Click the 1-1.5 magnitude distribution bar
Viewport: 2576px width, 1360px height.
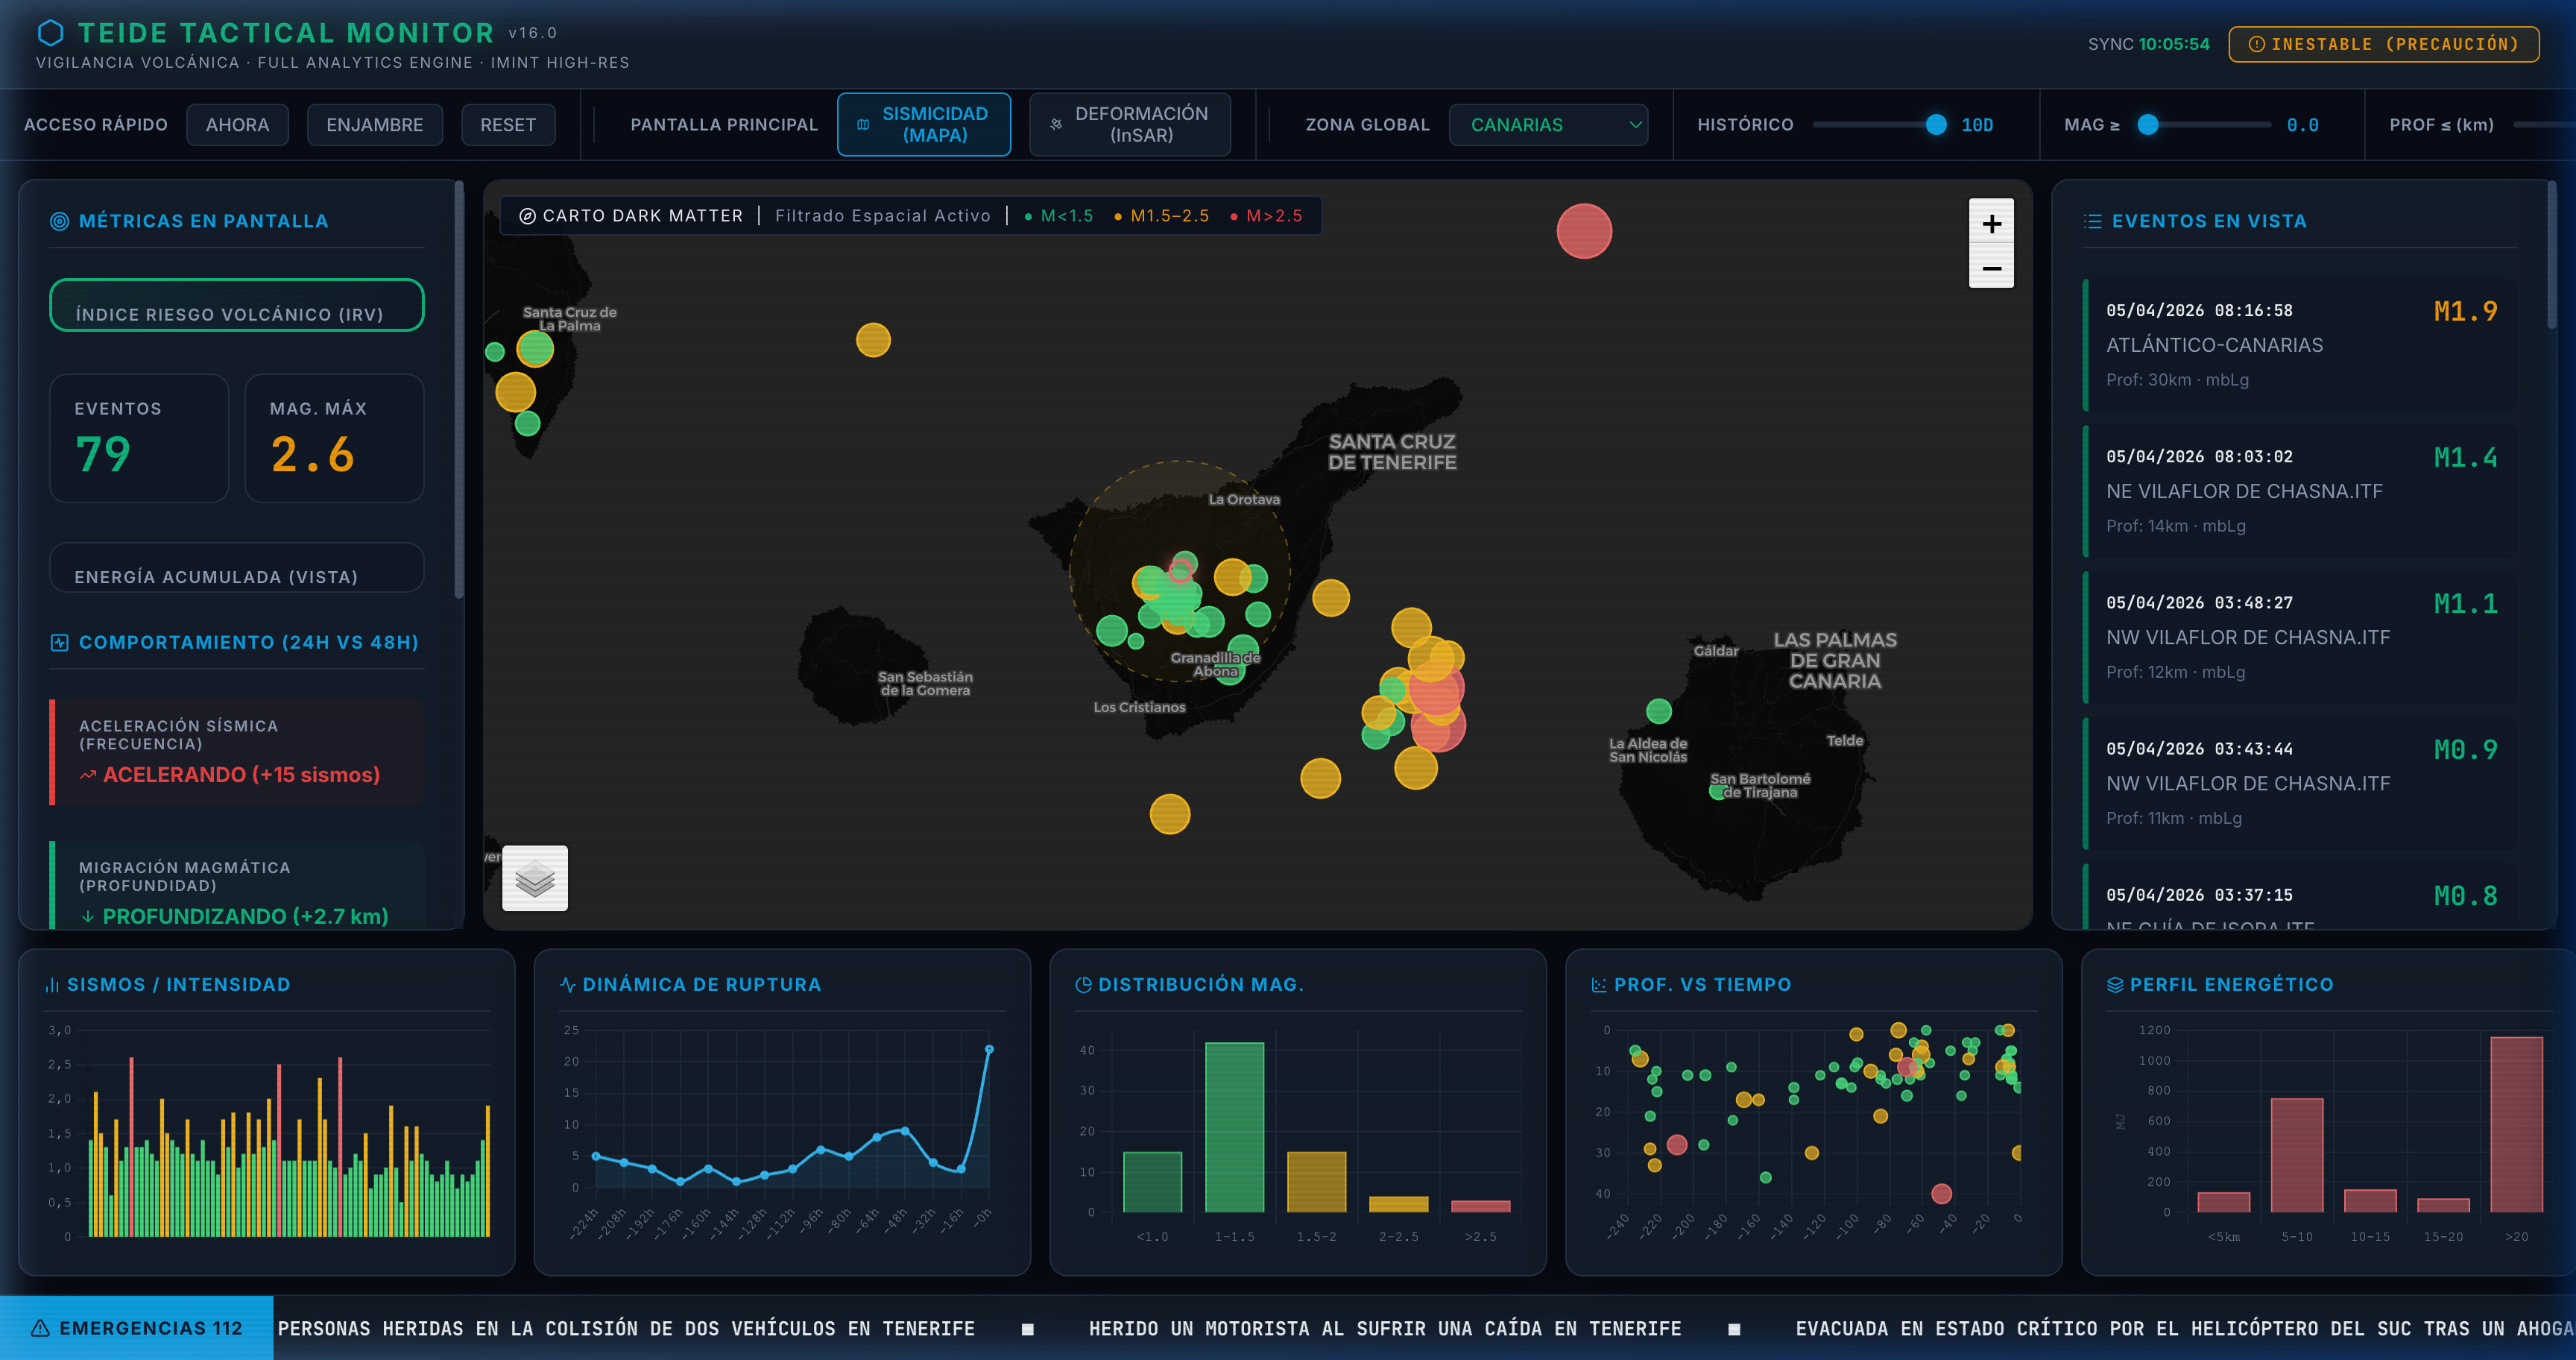pyautogui.click(x=1234, y=1127)
